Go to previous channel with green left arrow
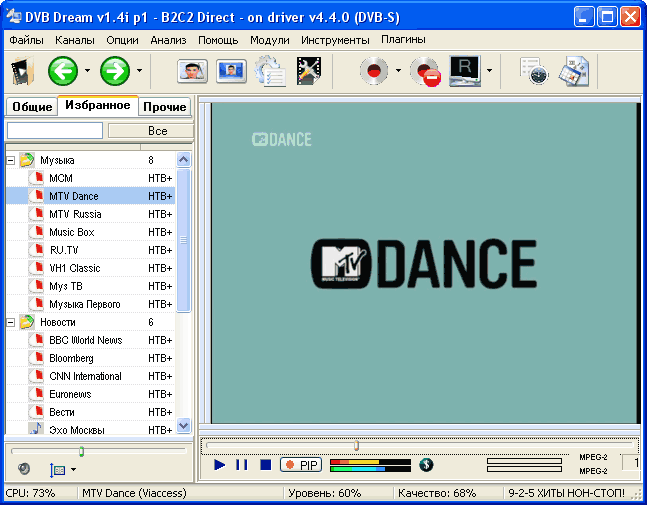 coord(63,71)
